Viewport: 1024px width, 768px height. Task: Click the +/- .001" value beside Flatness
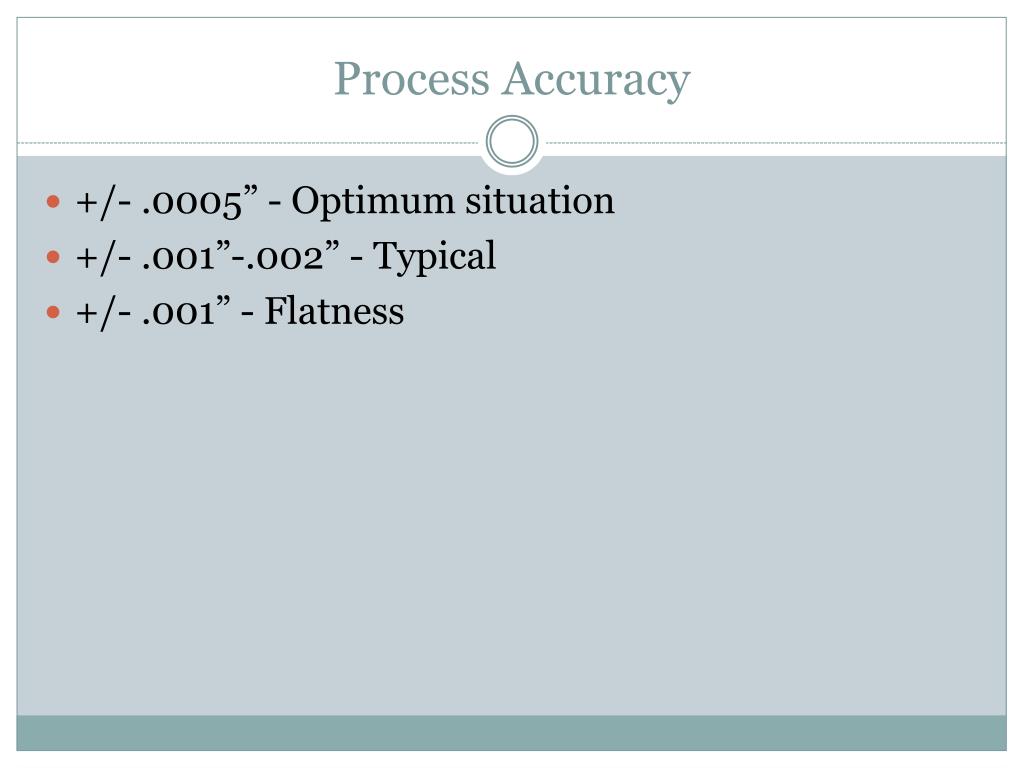[x=153, y=312]
